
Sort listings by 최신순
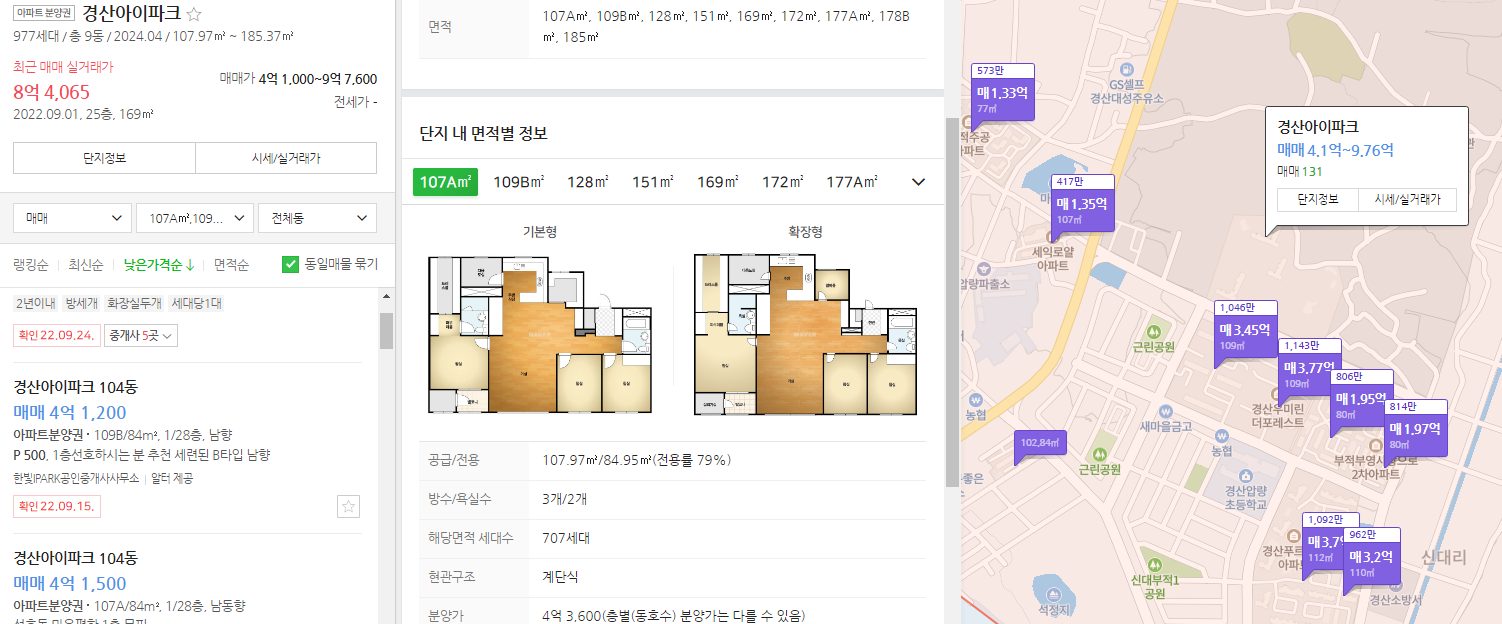coord(86,265)
